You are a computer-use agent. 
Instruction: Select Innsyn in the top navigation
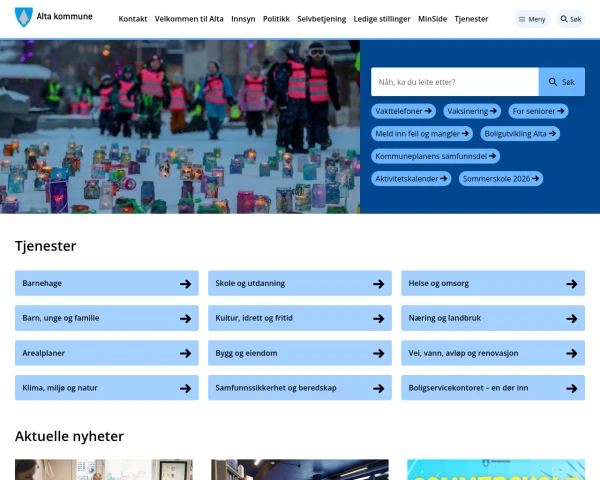coord(243,19)
